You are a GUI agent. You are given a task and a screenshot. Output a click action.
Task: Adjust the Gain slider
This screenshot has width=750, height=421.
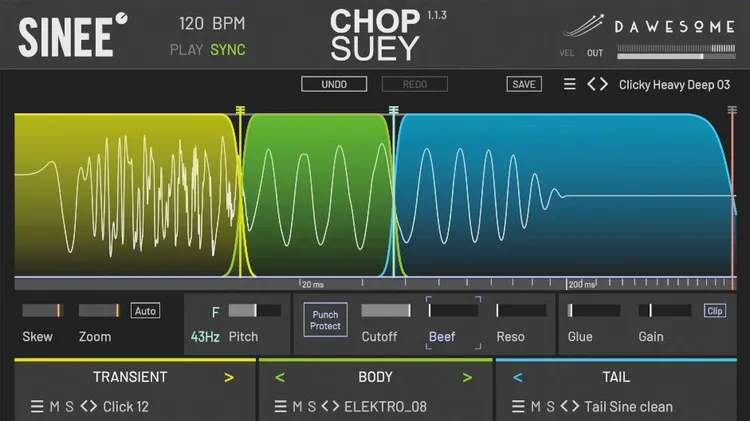[x=665, y=310]
